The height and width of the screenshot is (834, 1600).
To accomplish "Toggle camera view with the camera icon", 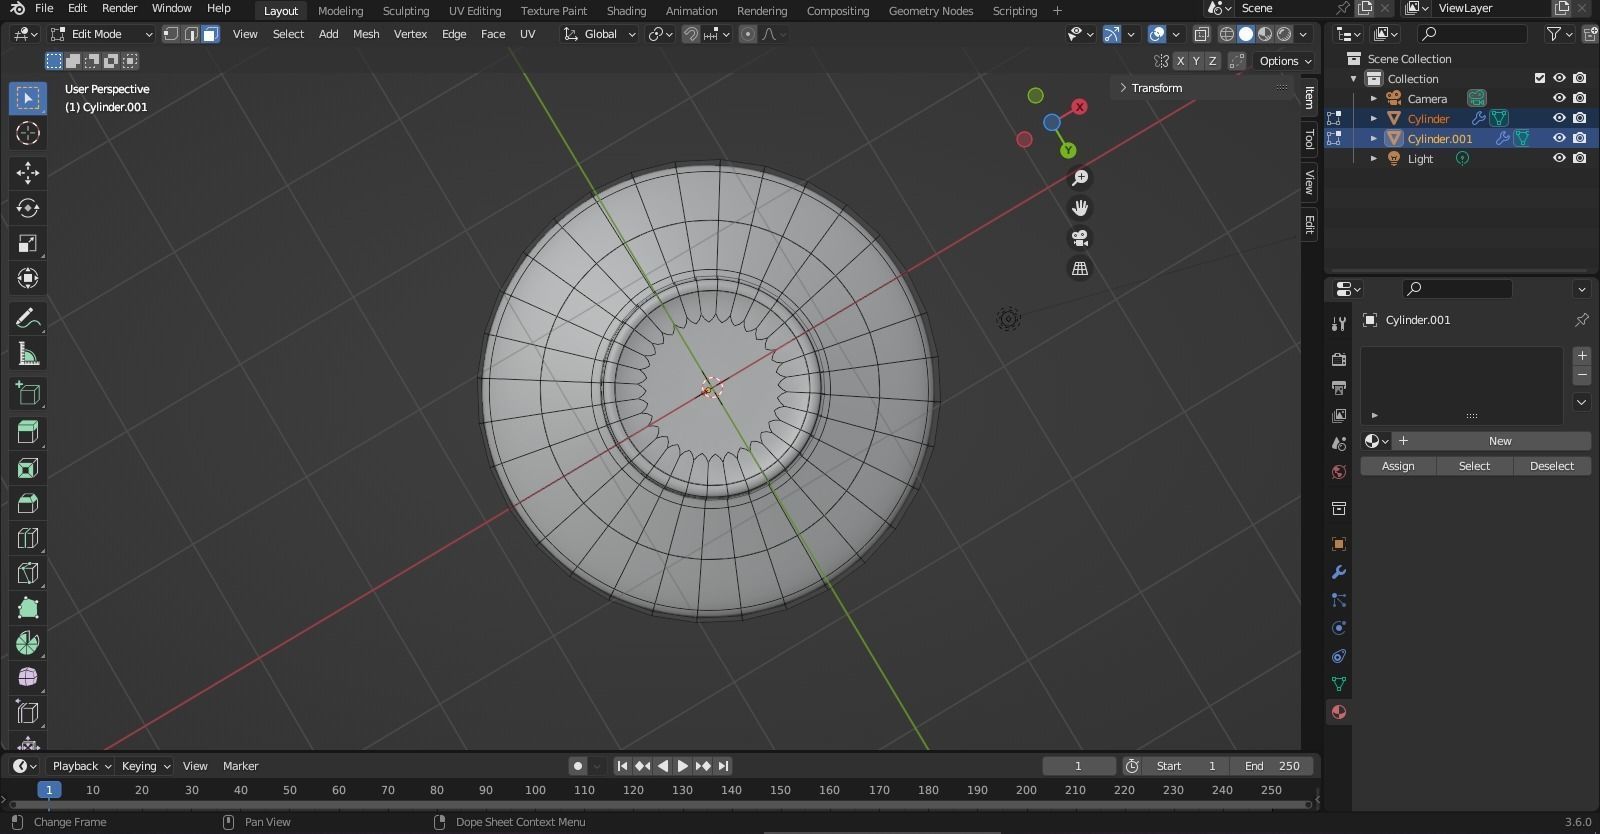I will pos(1080,238).
